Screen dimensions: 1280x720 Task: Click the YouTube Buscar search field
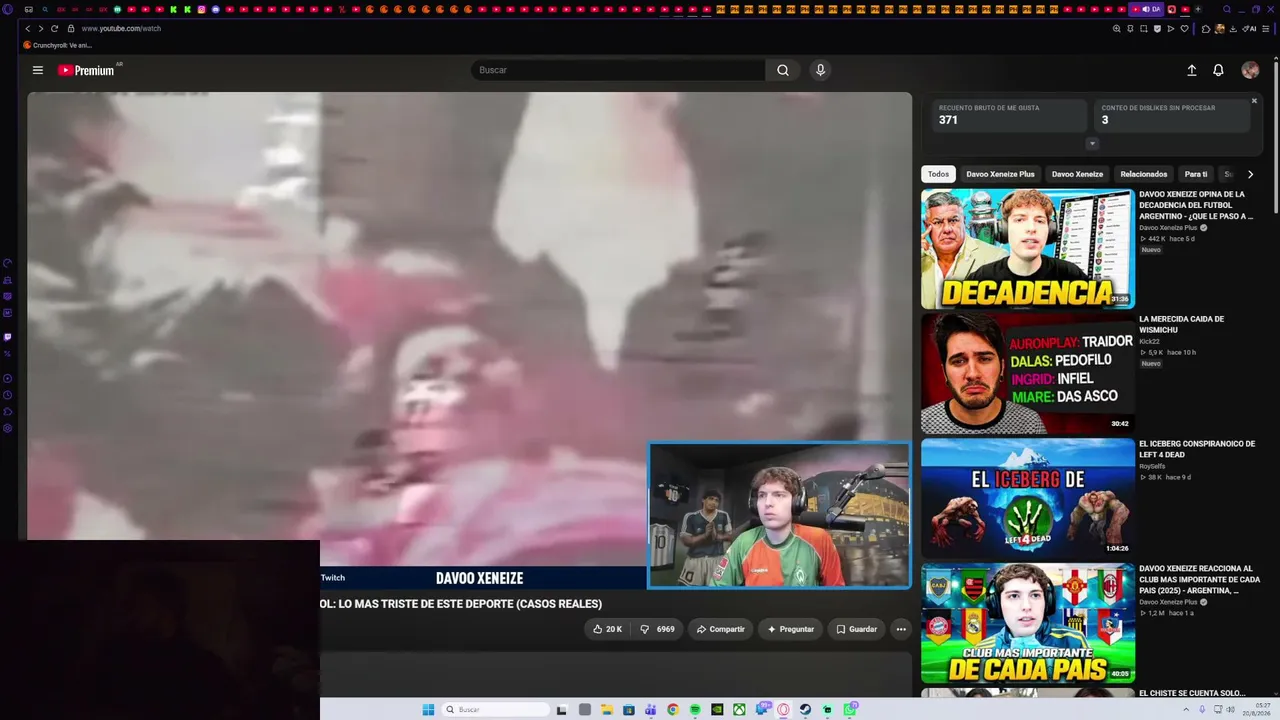coord(617,70)
